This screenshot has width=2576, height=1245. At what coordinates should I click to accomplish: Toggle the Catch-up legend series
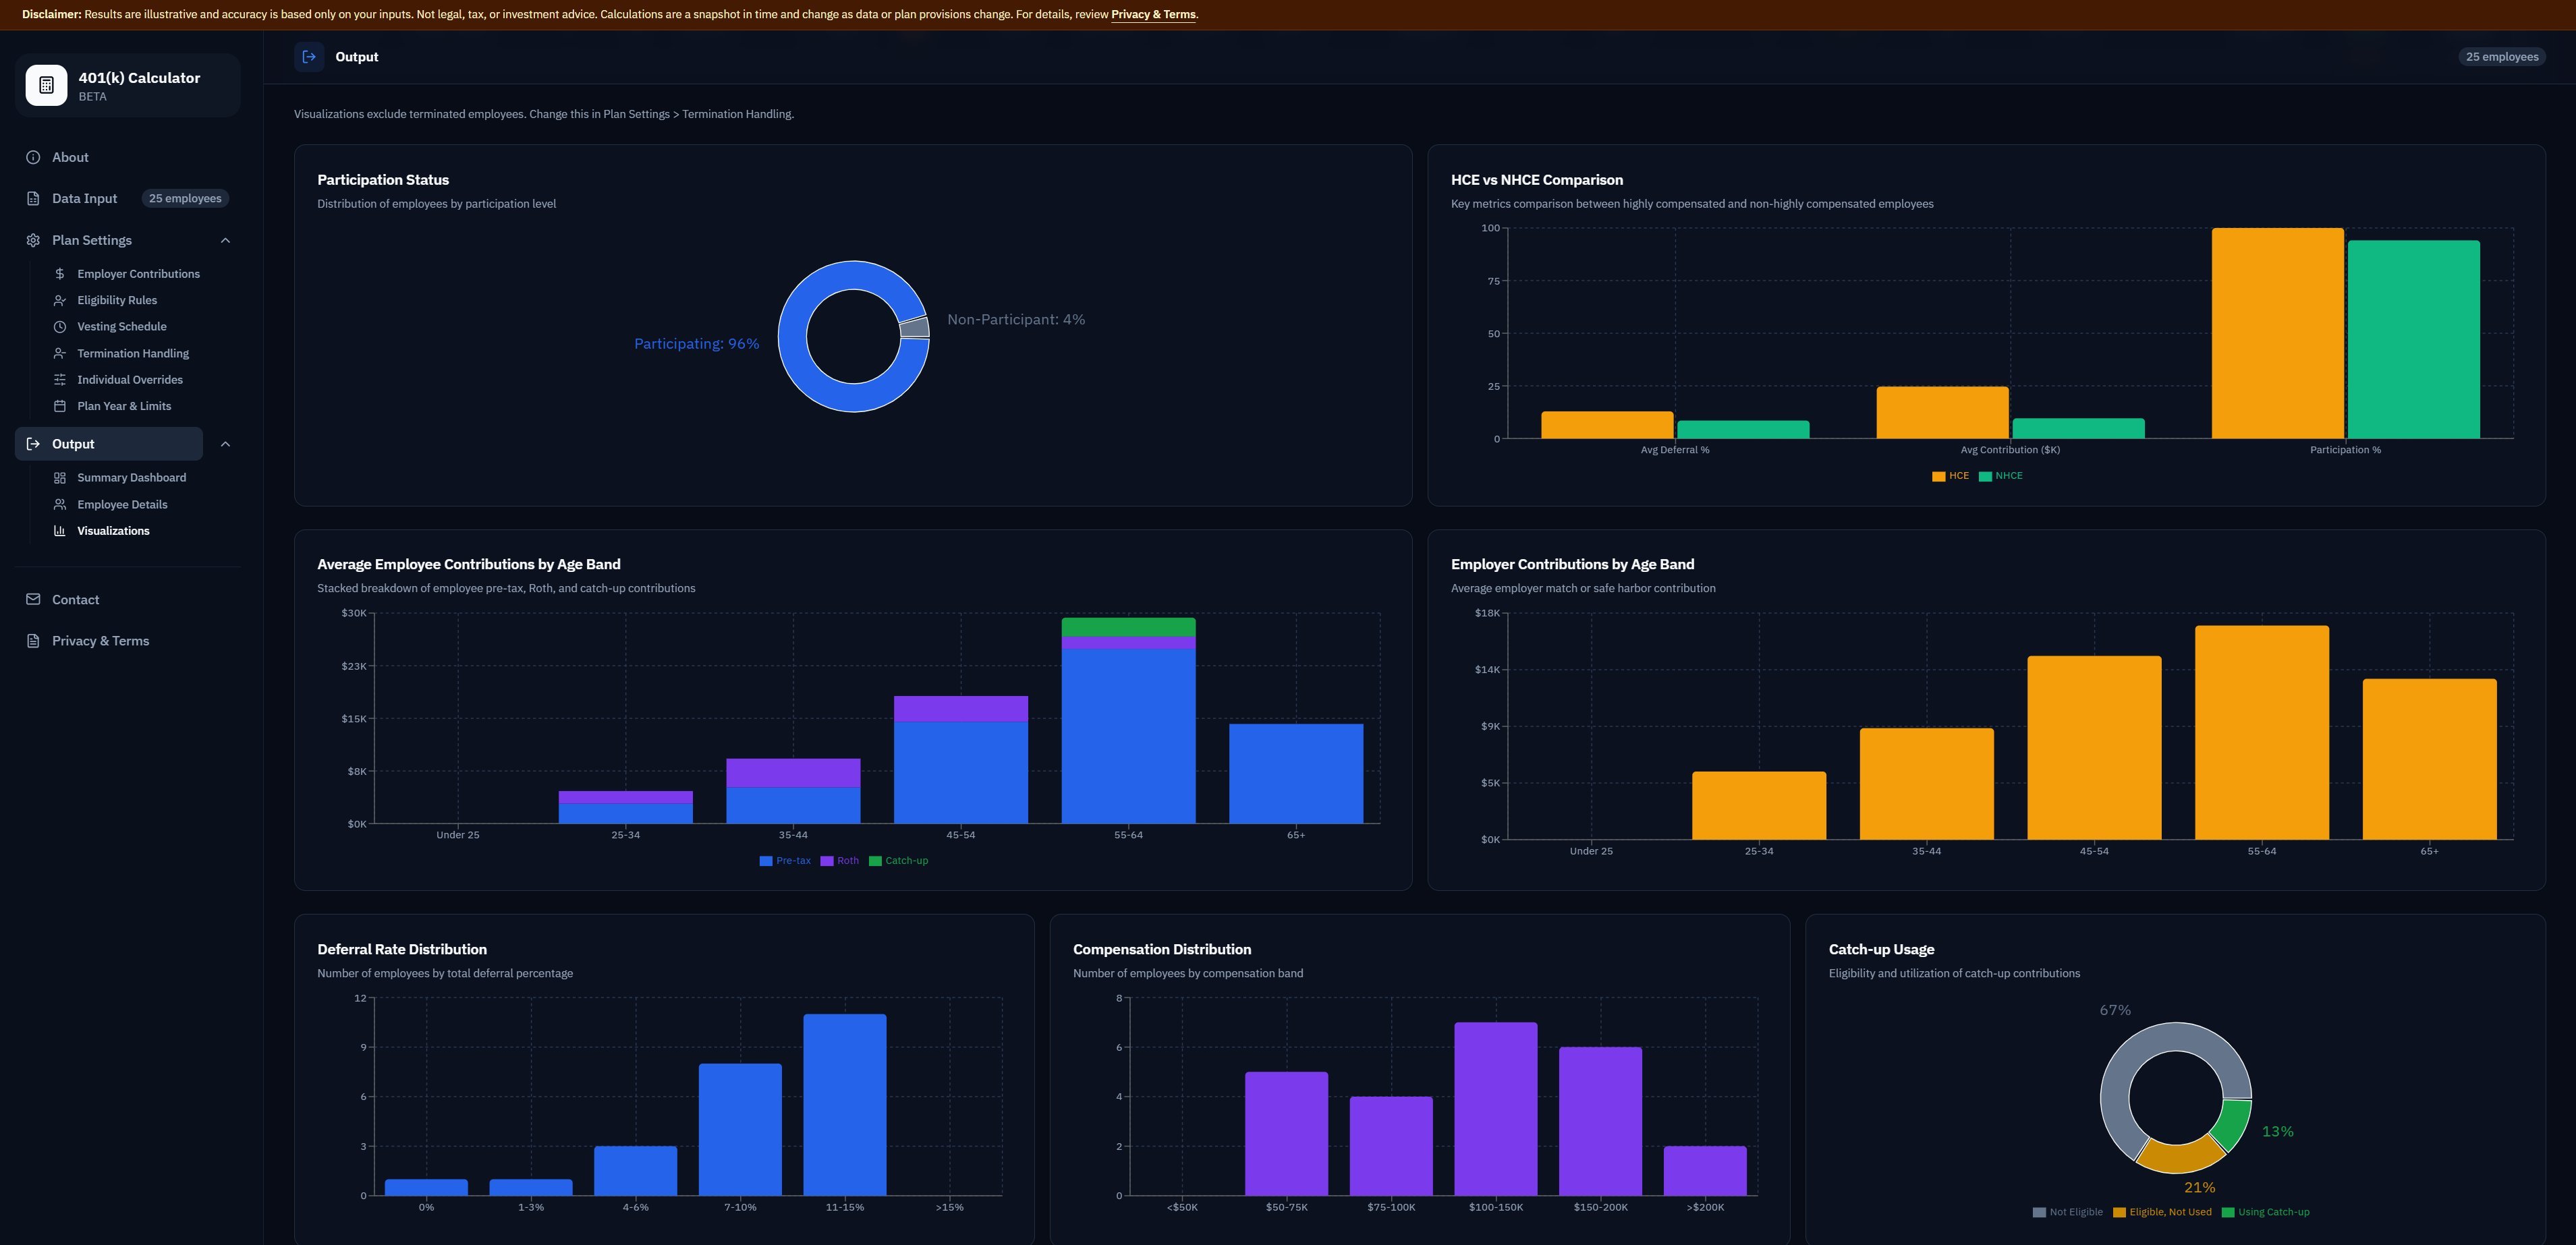899,861
